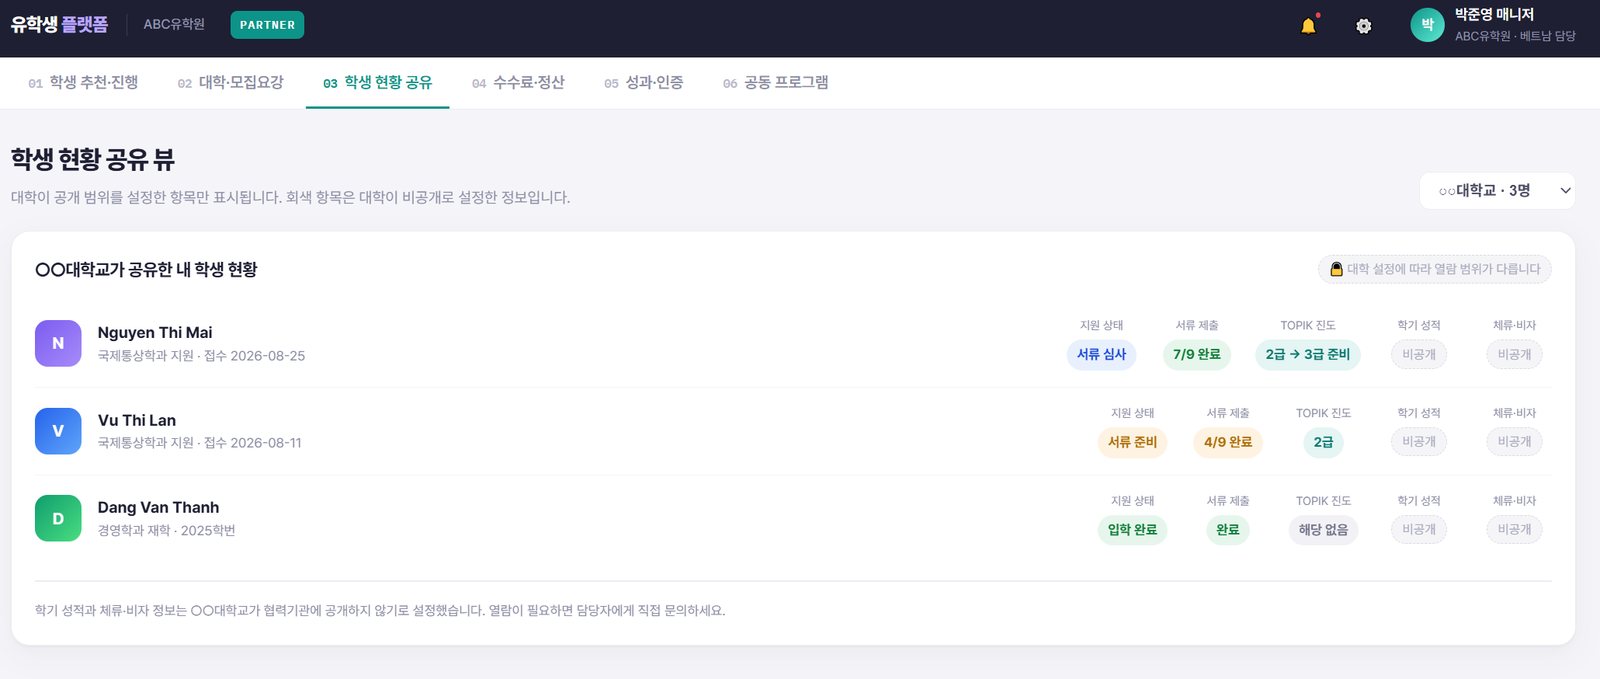Click the lock icon in visibility notice
The image size is (1600, 679).
click(x=1336, y=269)
